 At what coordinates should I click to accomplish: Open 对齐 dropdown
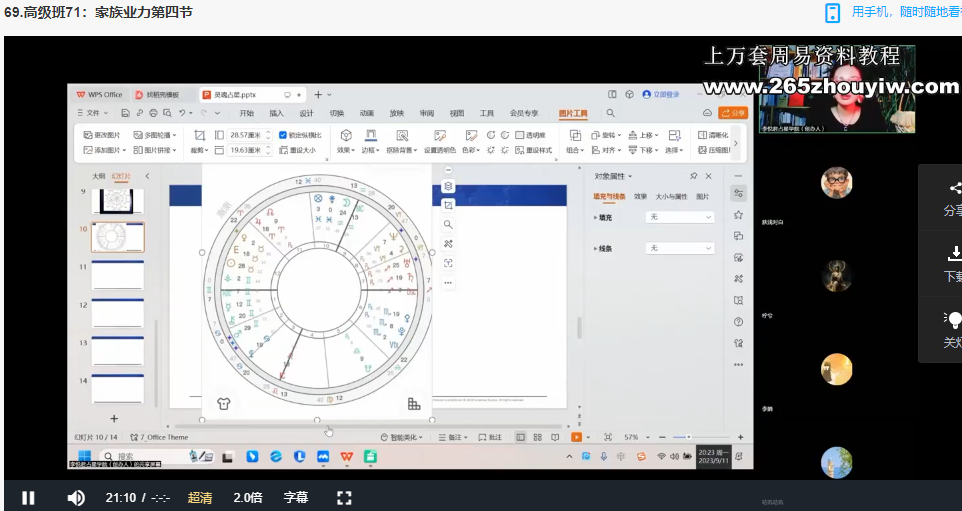606,150
